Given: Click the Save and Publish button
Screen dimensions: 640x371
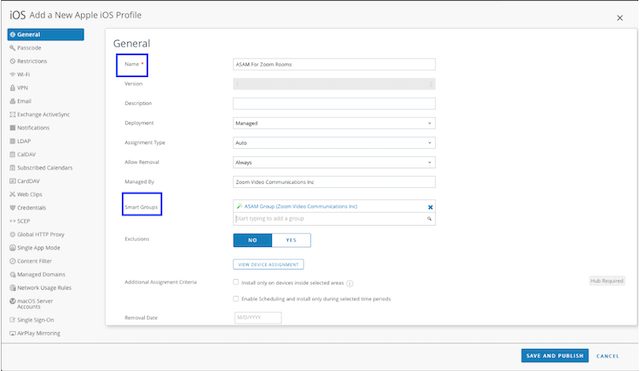Looking at the screenshot, I should [555, 355].
